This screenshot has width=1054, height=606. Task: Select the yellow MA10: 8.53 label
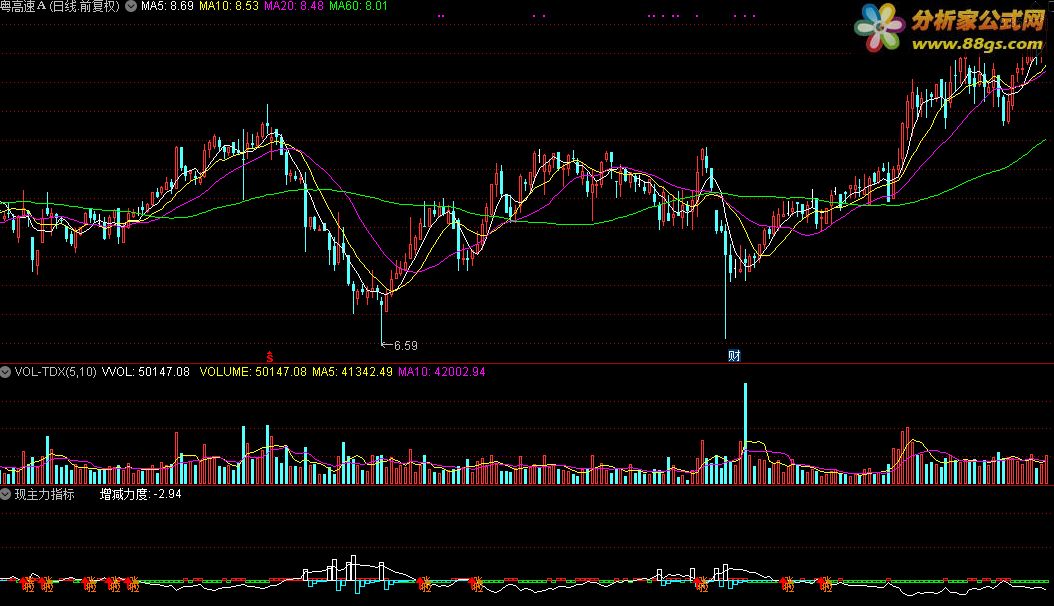(229, 6)
